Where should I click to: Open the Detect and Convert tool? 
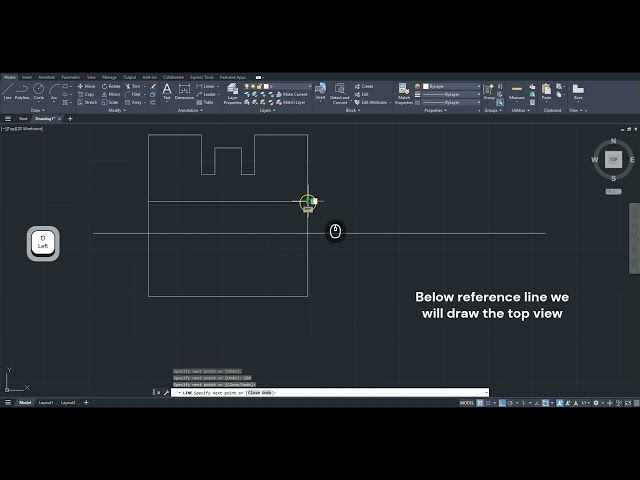click(340, 94)
